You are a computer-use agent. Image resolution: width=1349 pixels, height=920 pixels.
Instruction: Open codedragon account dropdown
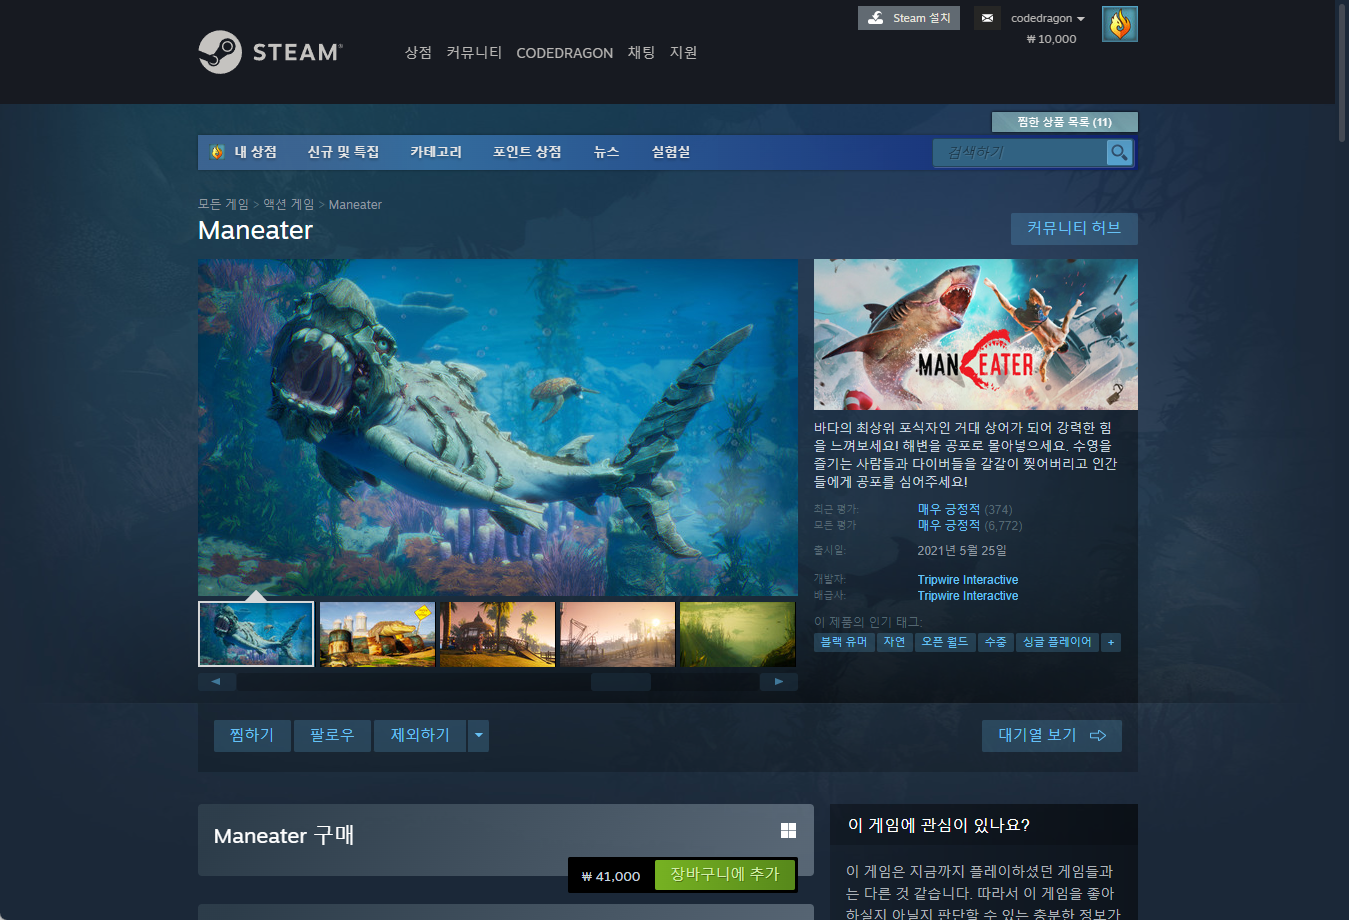[x=1047, y=18]
